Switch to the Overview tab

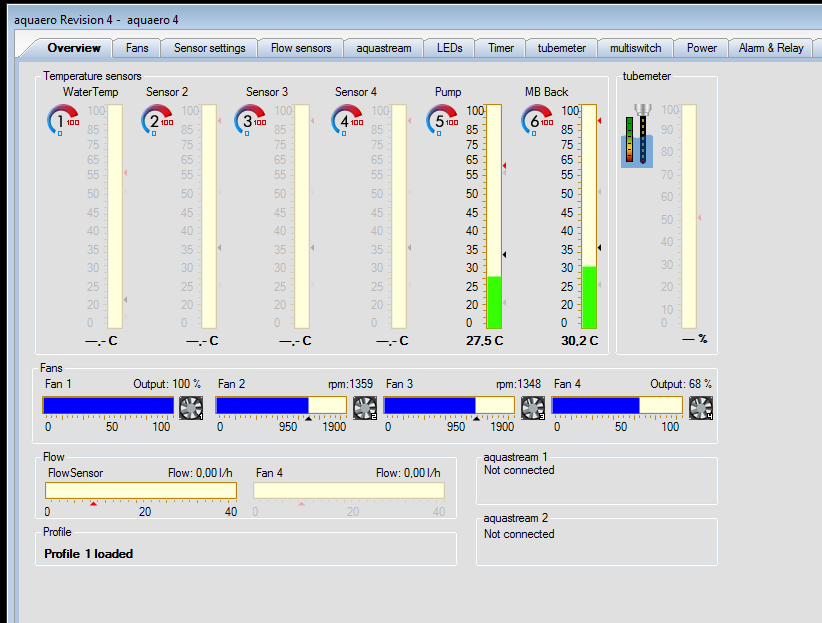coord(73,48)
